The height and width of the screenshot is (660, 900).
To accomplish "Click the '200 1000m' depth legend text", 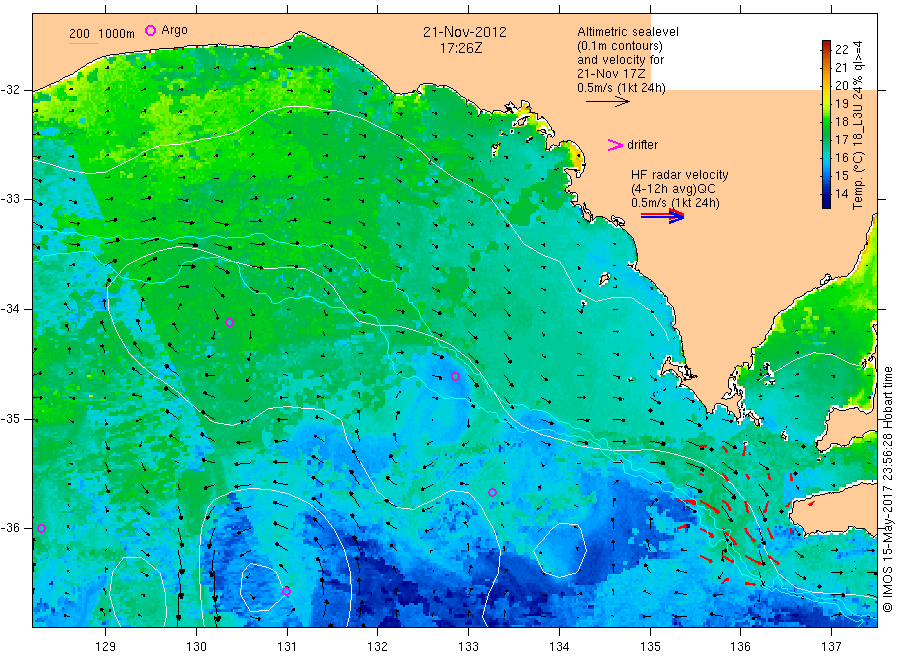I will pyautogui.click(x=102, y=33).
